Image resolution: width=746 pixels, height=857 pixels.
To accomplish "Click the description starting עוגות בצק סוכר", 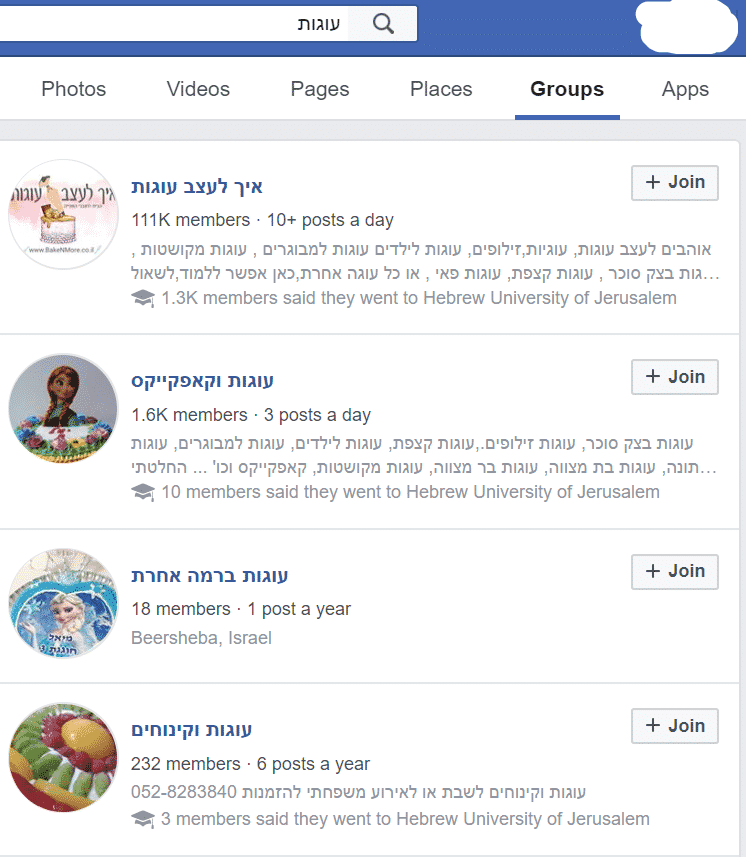I will pos(424,455).
